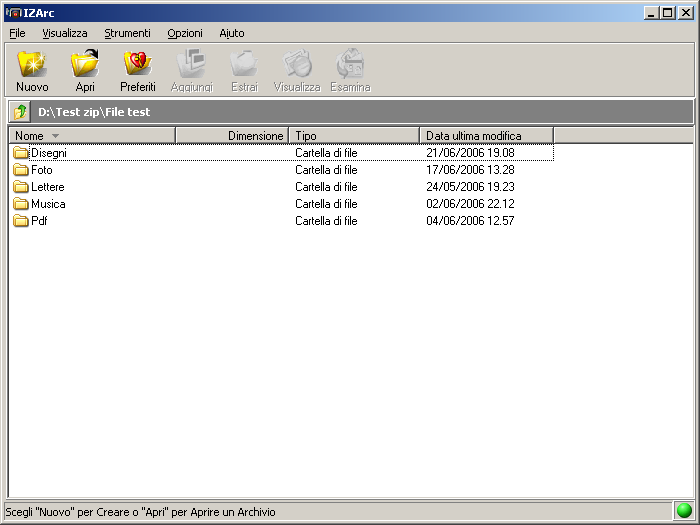Click Cartella di file in Lettere row
700x525 pixels.
[326, 187]
